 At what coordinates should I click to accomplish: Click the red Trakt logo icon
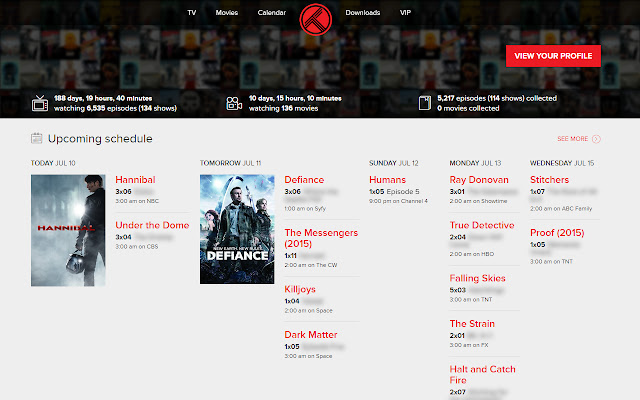[x=316, y=19]
